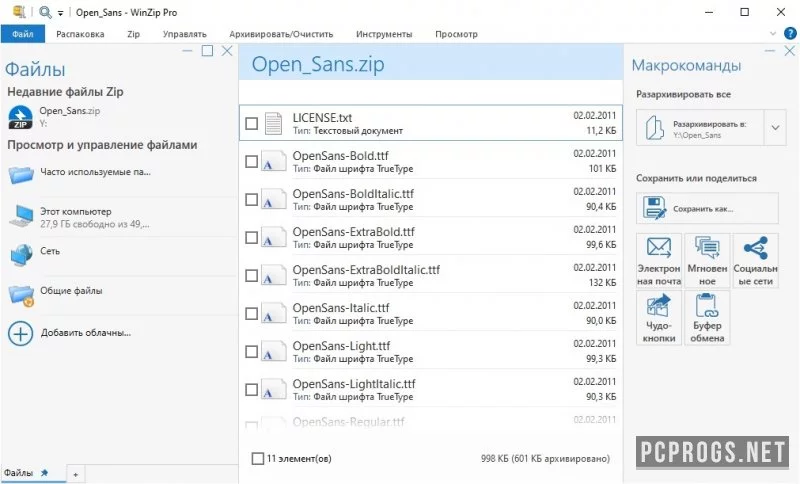Select Этот компьютер computer icon
800x484 pixels.
click(21, 216)
